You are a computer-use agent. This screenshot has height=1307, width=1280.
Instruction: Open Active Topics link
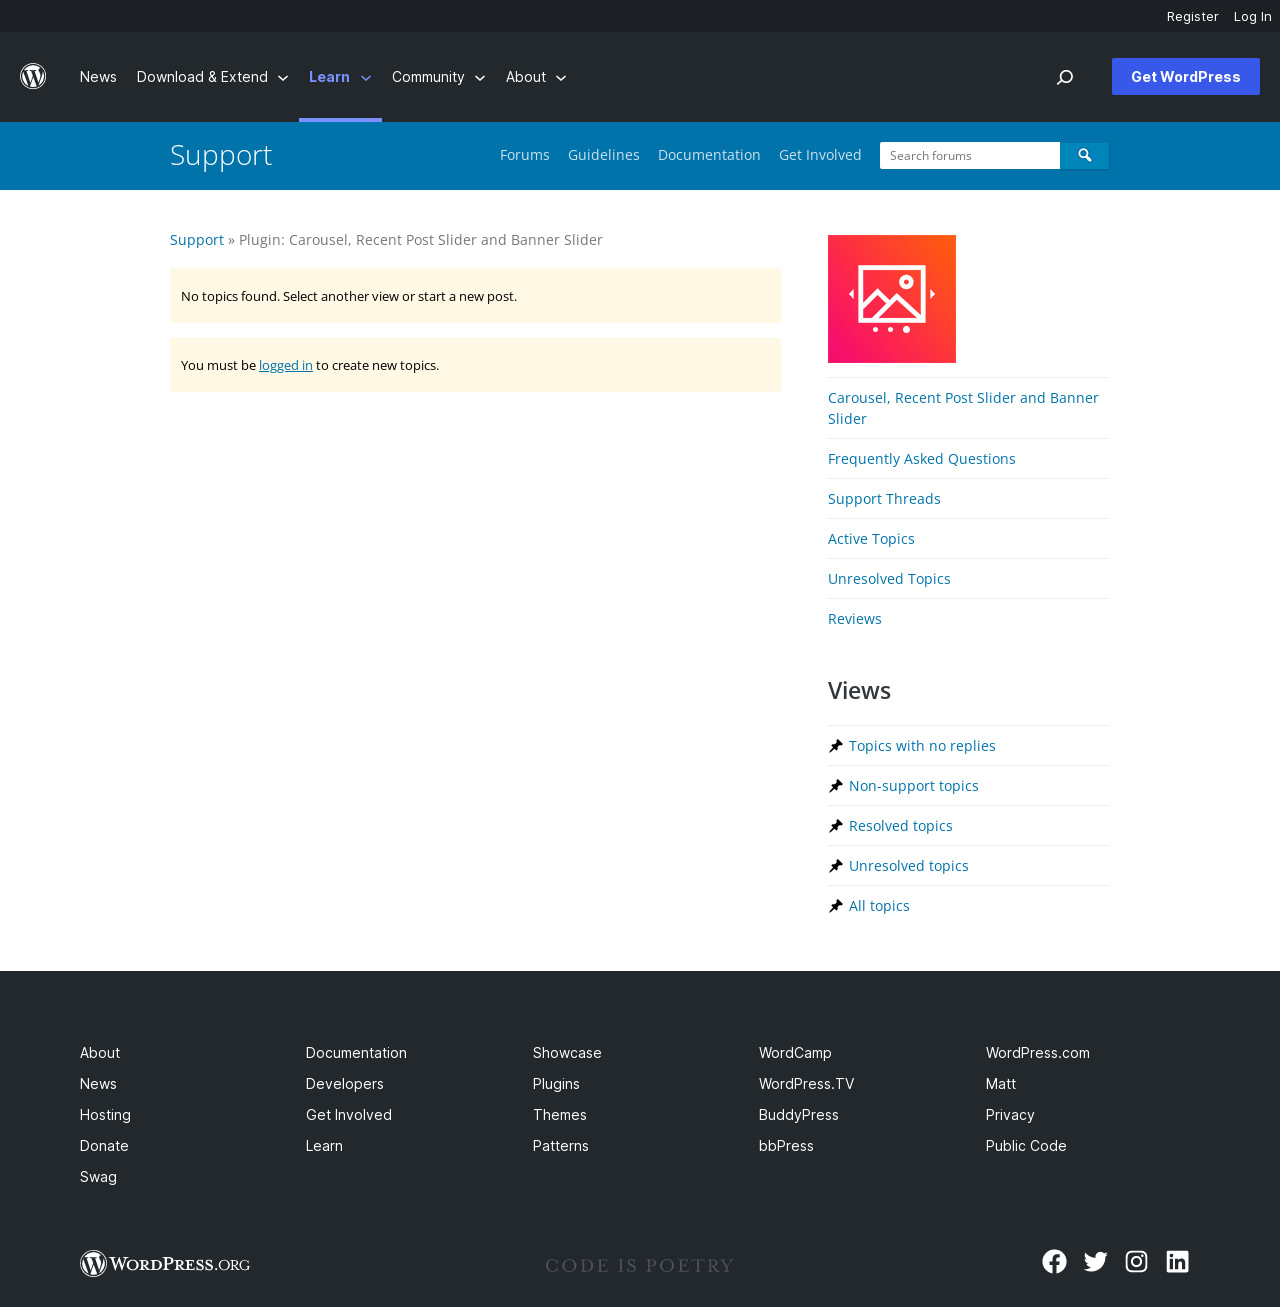tap(871, 539)
